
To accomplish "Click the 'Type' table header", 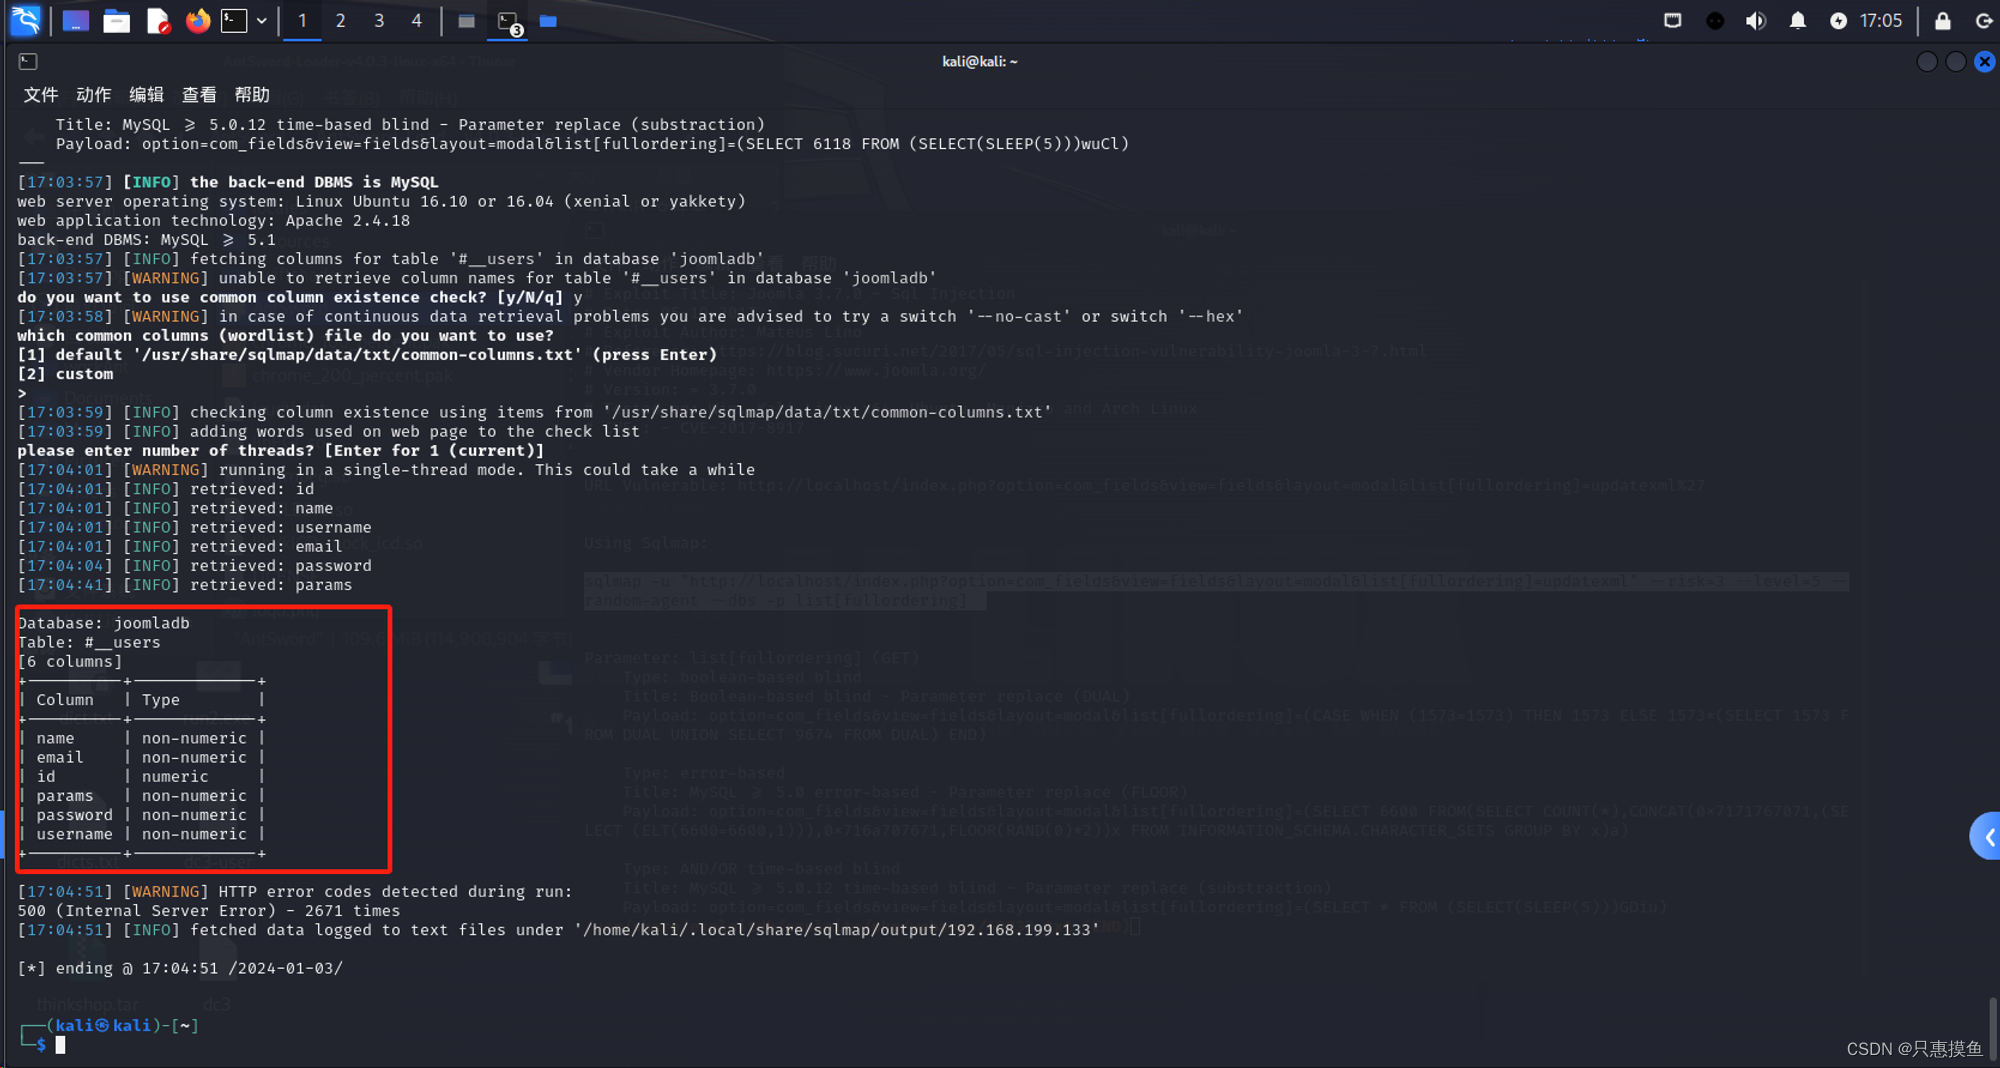I will tap(161, 700).
